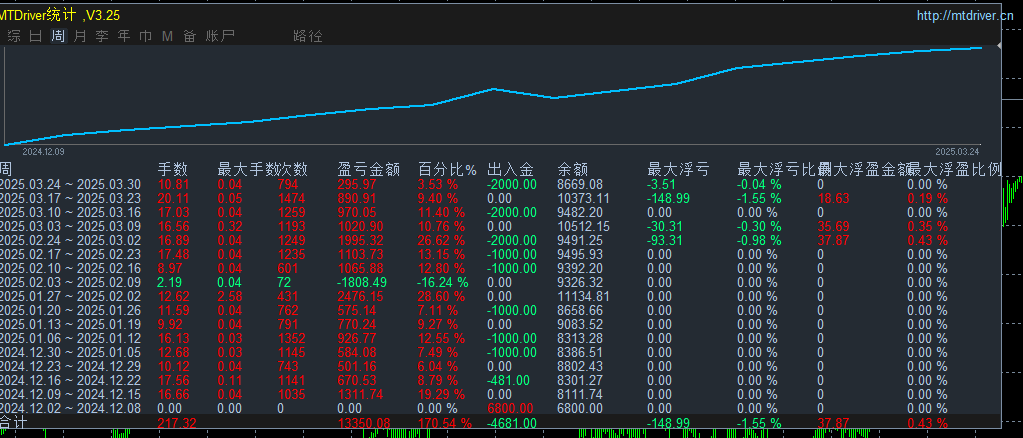Open the http://mtdriver.cn link
This screenshot has width=1023, height=438.
click(965, 16)
